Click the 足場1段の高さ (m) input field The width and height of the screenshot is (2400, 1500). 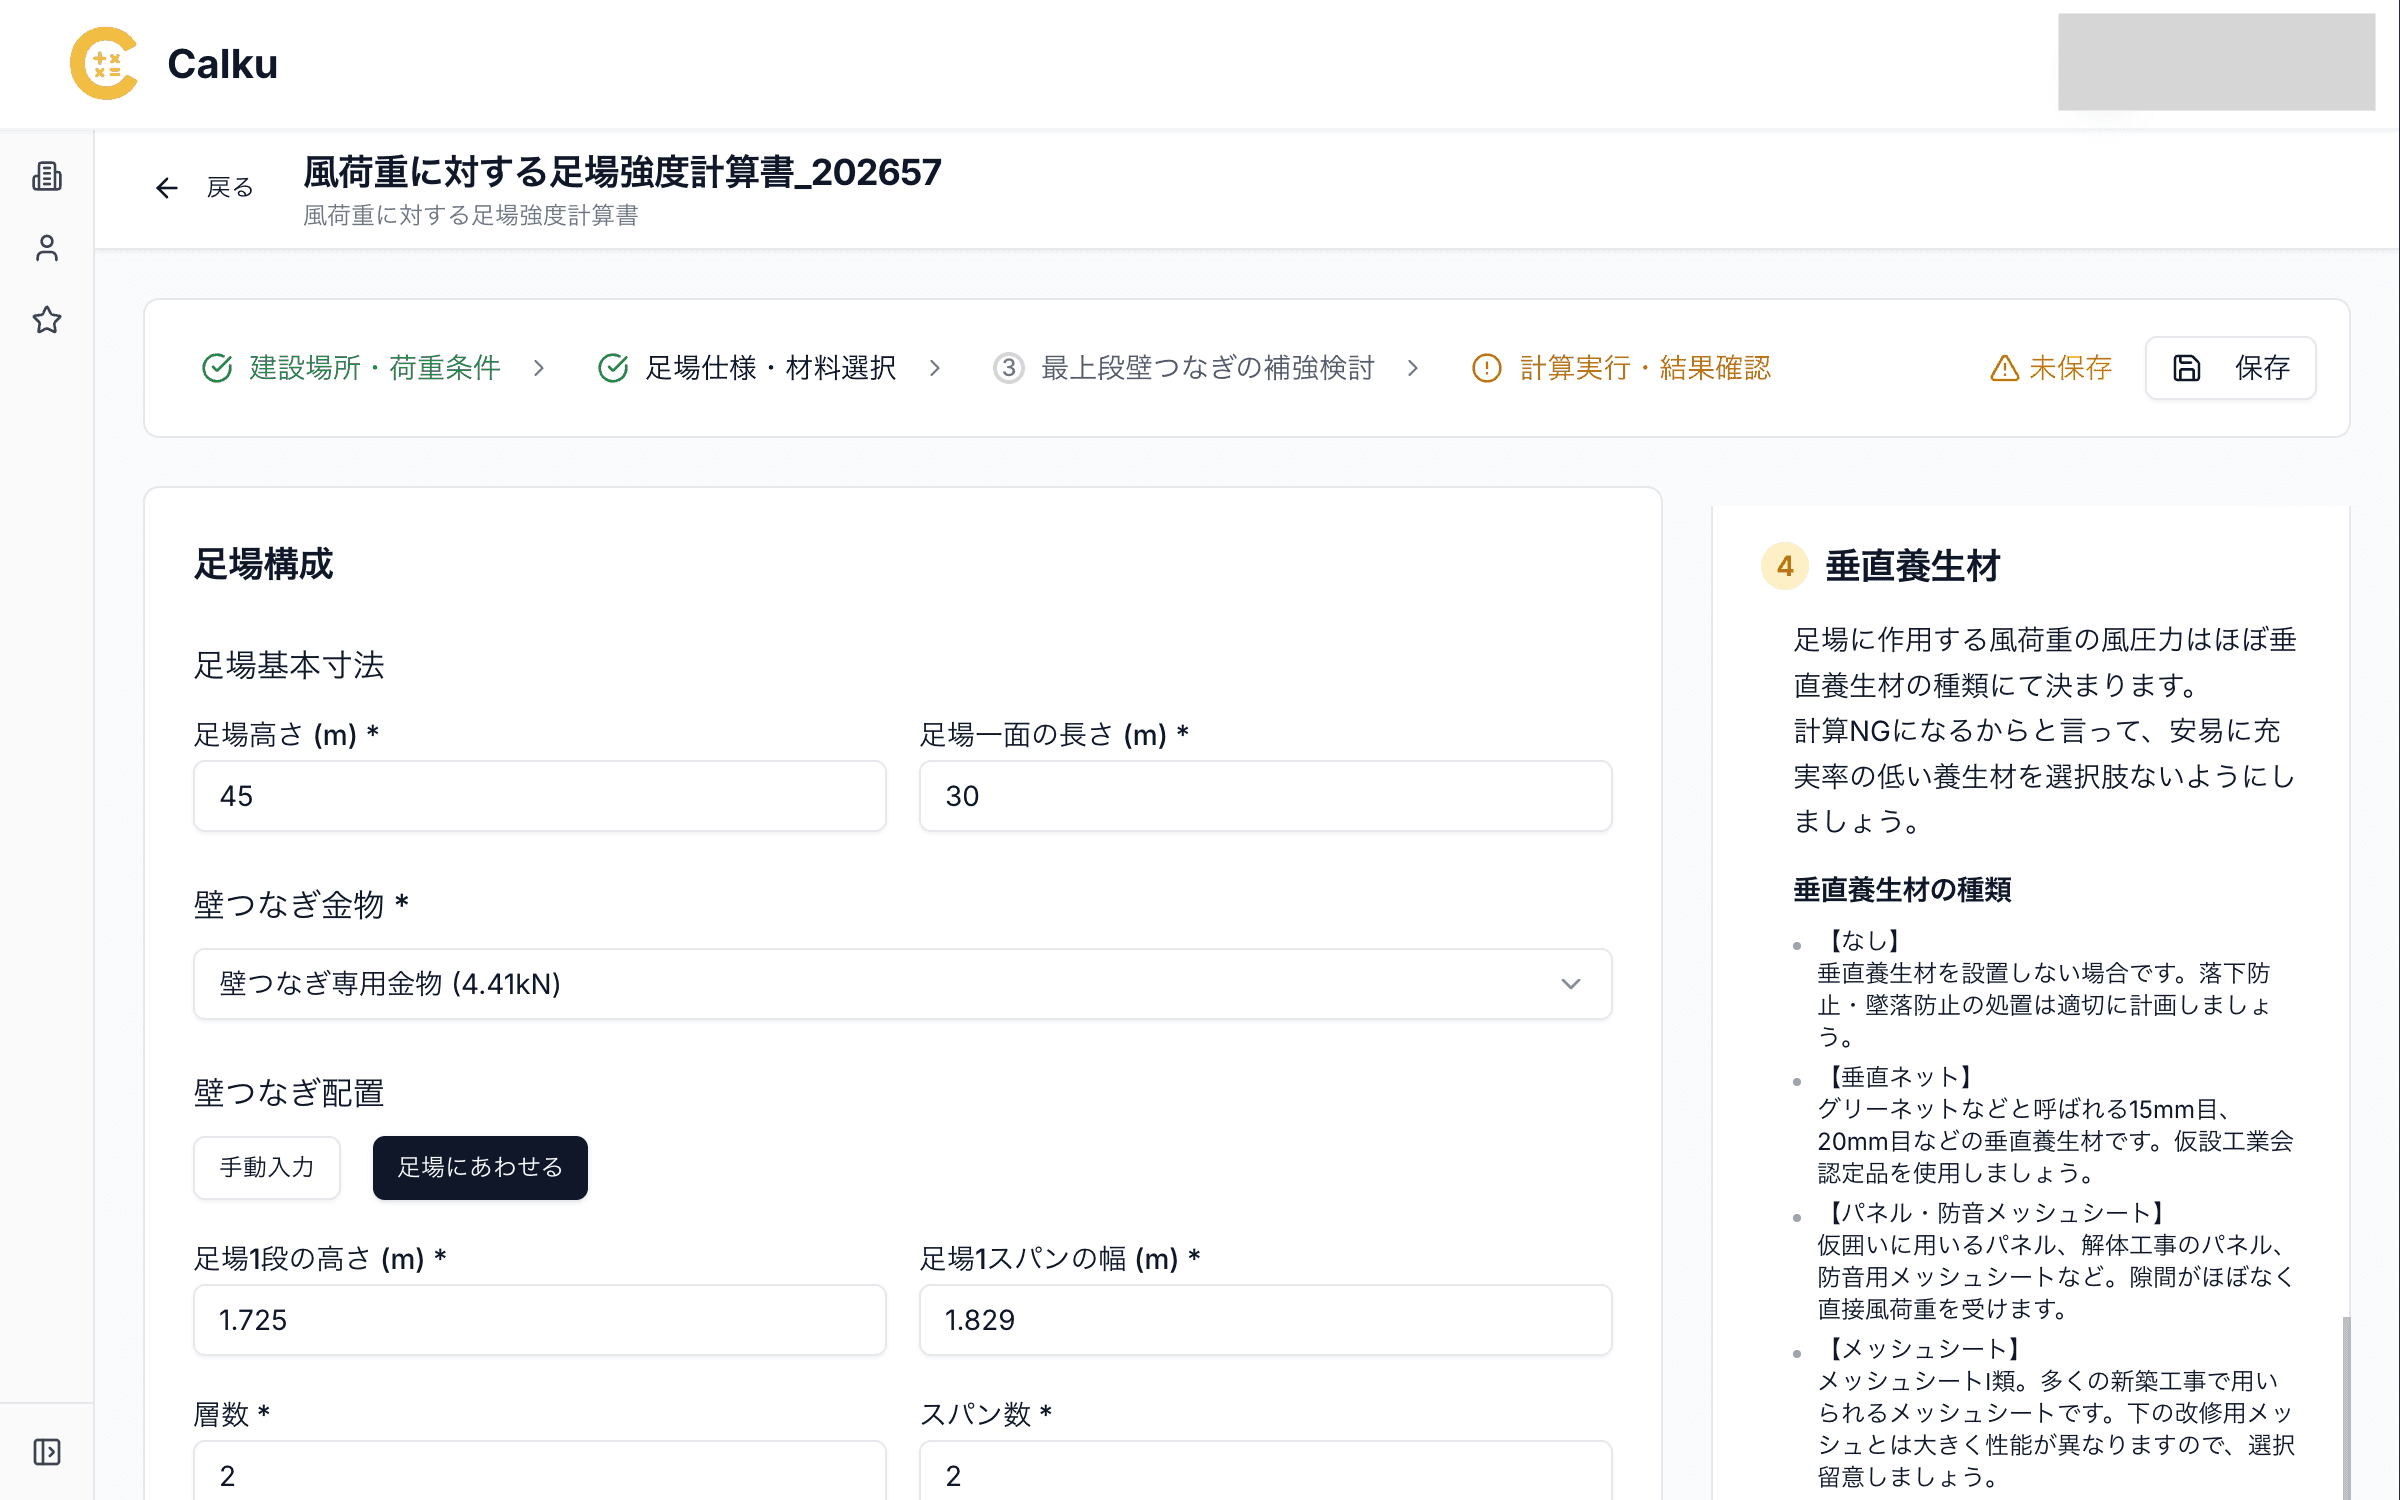point(540,1320)
